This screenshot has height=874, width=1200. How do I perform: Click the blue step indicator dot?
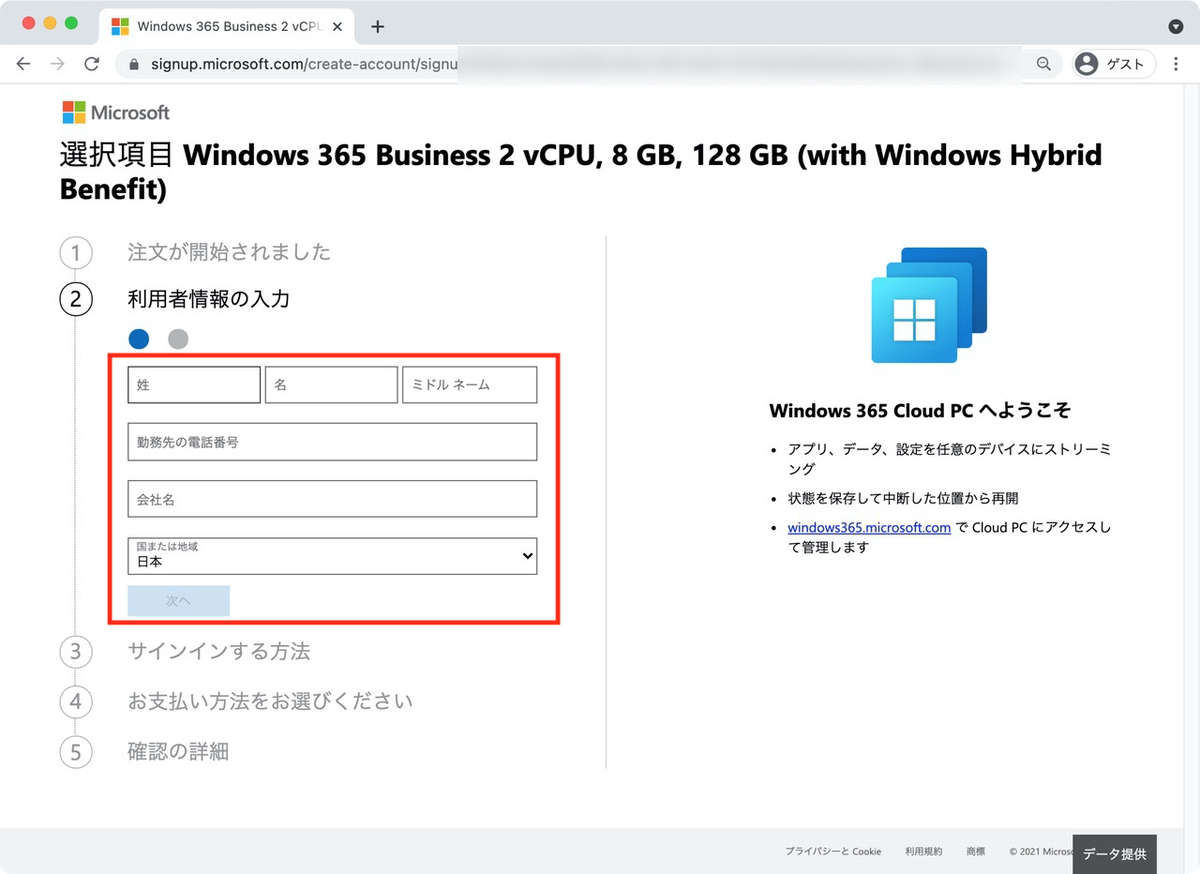coord(139,339)
